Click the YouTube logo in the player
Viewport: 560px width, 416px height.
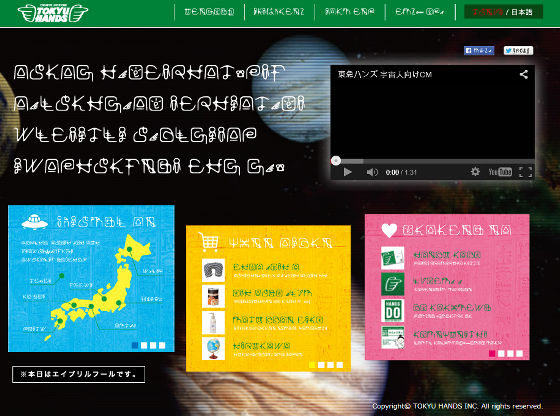[500, 172]
